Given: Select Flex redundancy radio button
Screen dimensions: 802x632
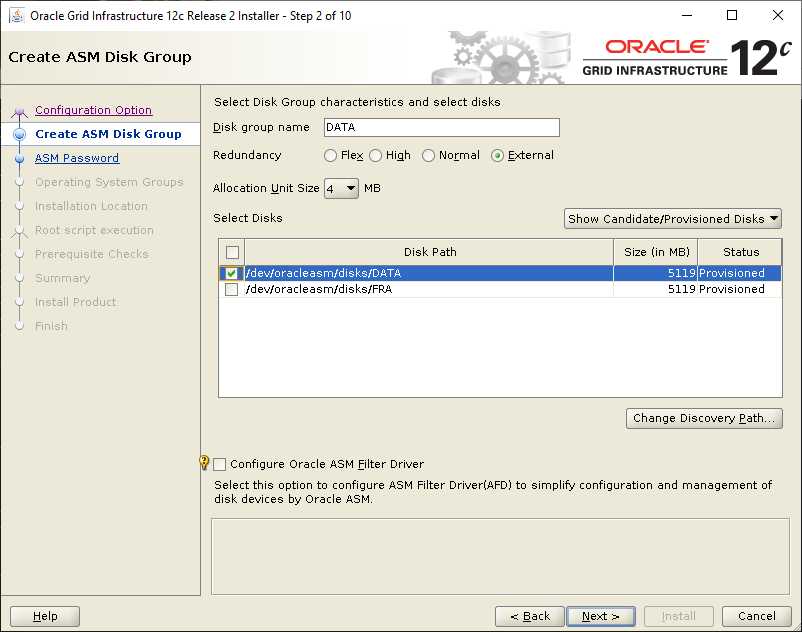Looking at the screenshot, I should pyautogui.click(x=330, y=155).
